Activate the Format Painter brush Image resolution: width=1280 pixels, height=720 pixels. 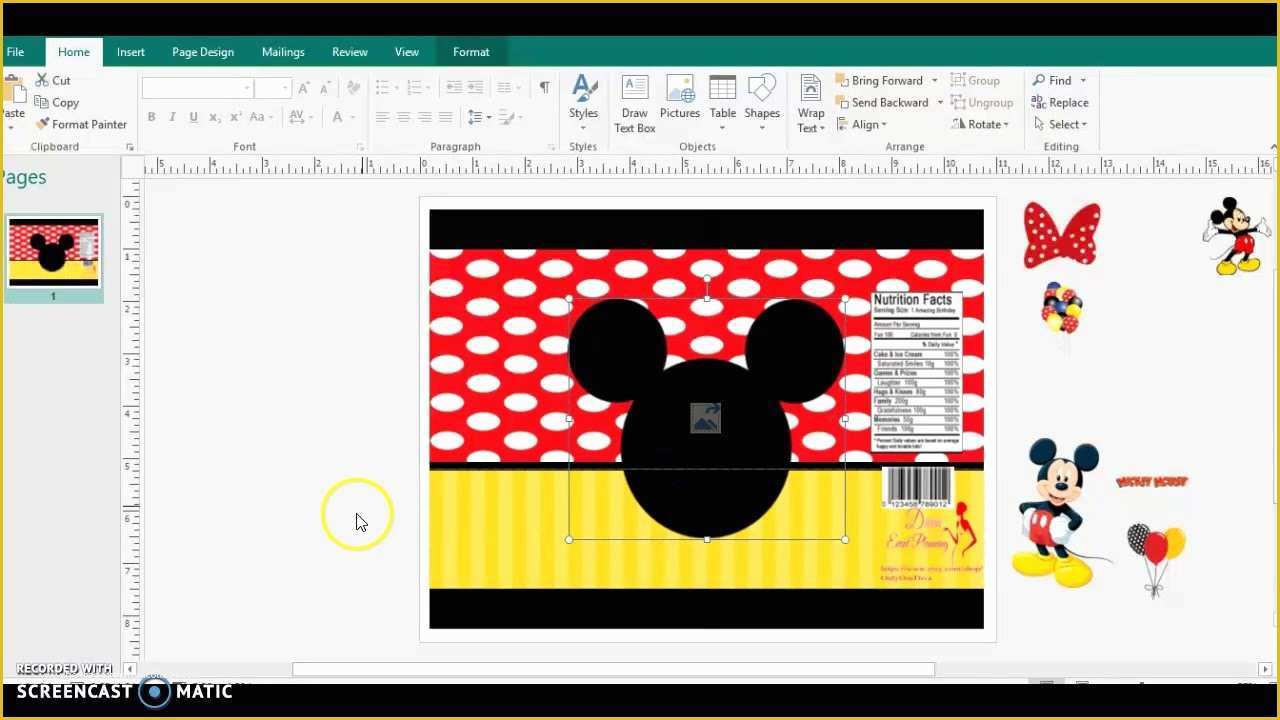pos(42,124)
